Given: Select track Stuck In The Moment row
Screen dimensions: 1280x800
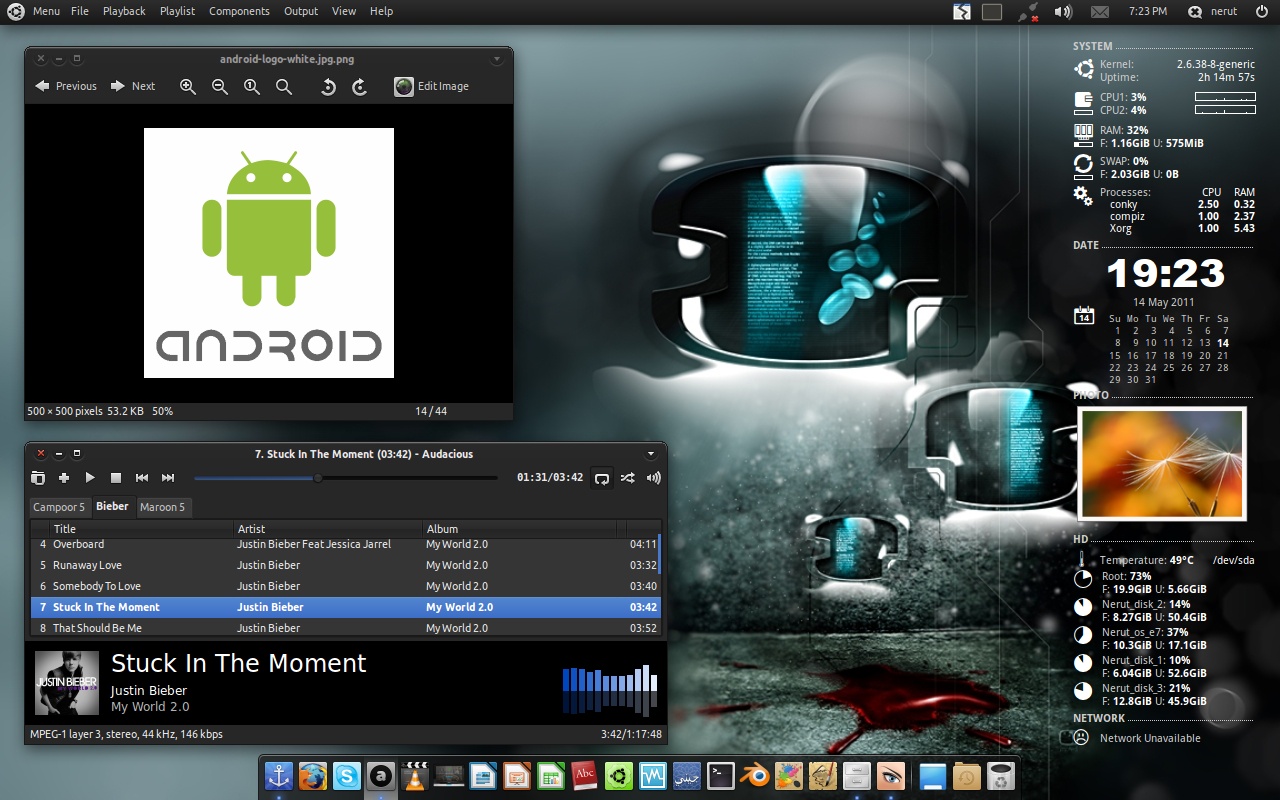Looking at the screenshot, I should 345,607.
